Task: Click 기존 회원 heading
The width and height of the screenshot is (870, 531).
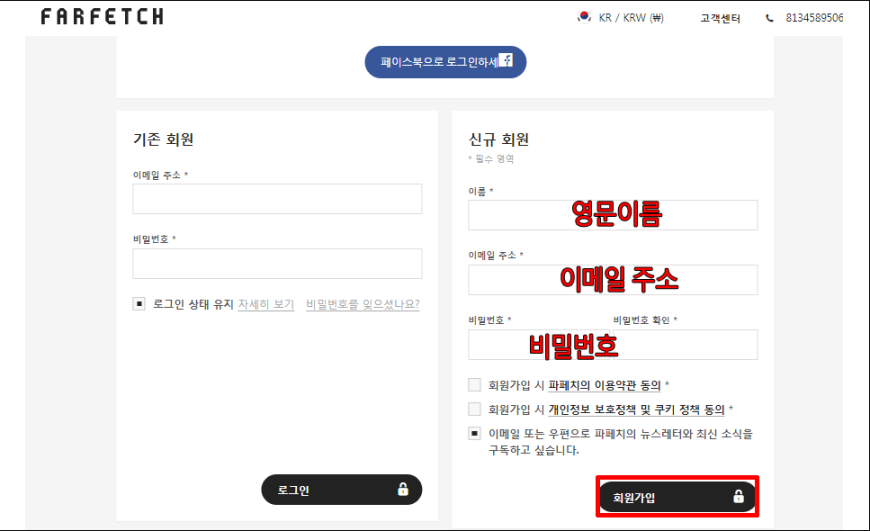Action: click(x=163, y=139)
